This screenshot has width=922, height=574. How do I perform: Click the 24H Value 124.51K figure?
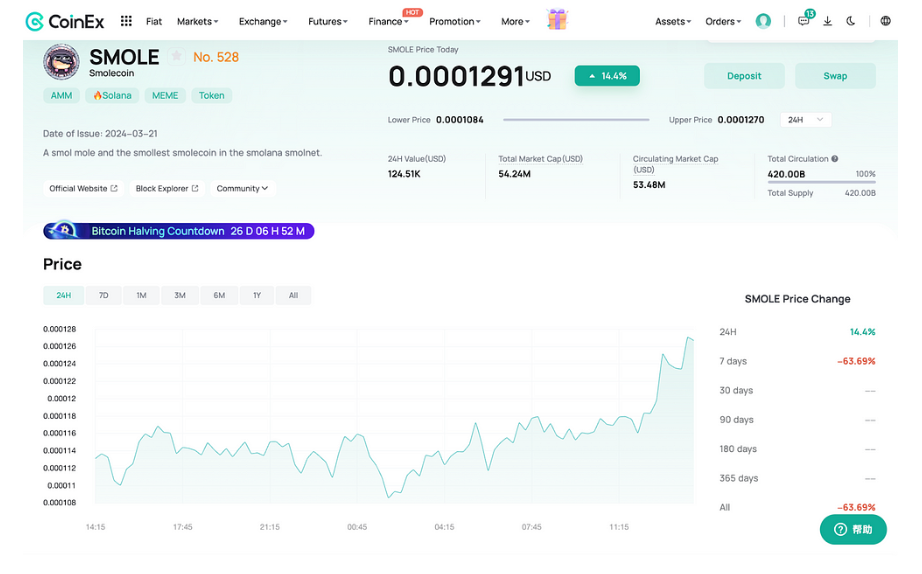tap(404, 174)
